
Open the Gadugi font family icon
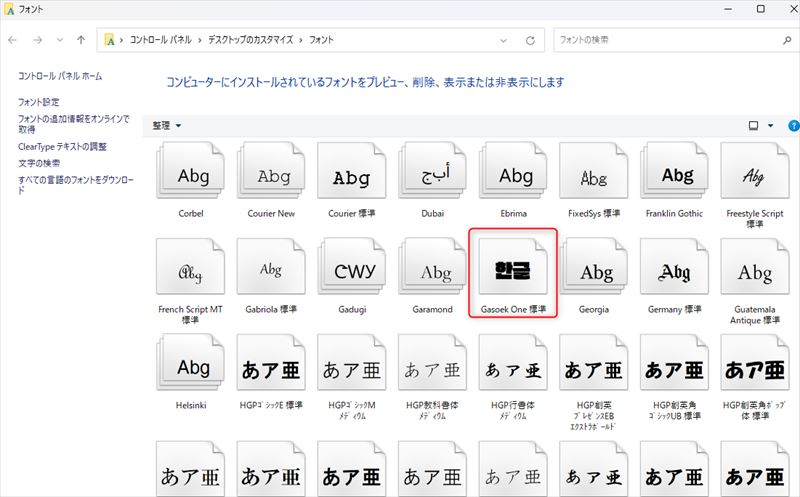tap(352, 266)
